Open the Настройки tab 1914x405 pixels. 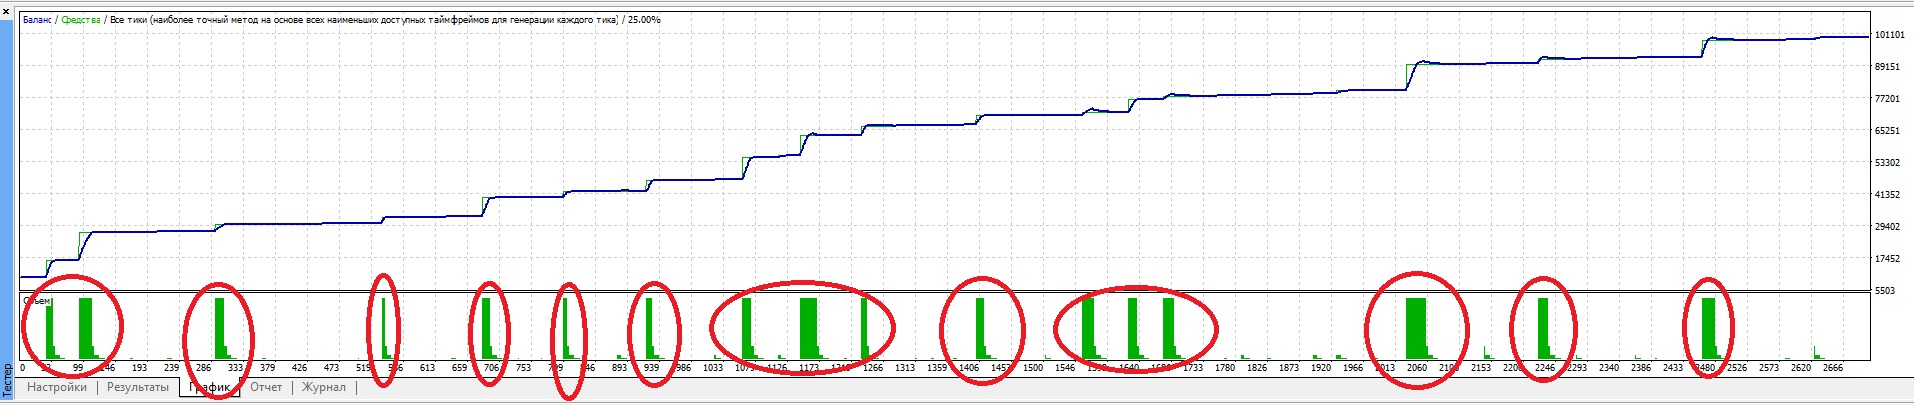click(57, 387)
